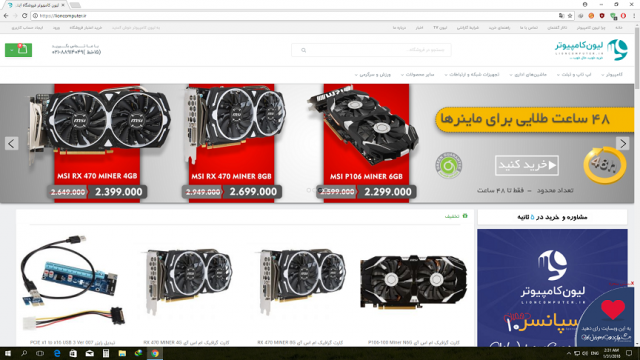Open the P106-100 Miner 6G product thumbnail

coord(413,282)
